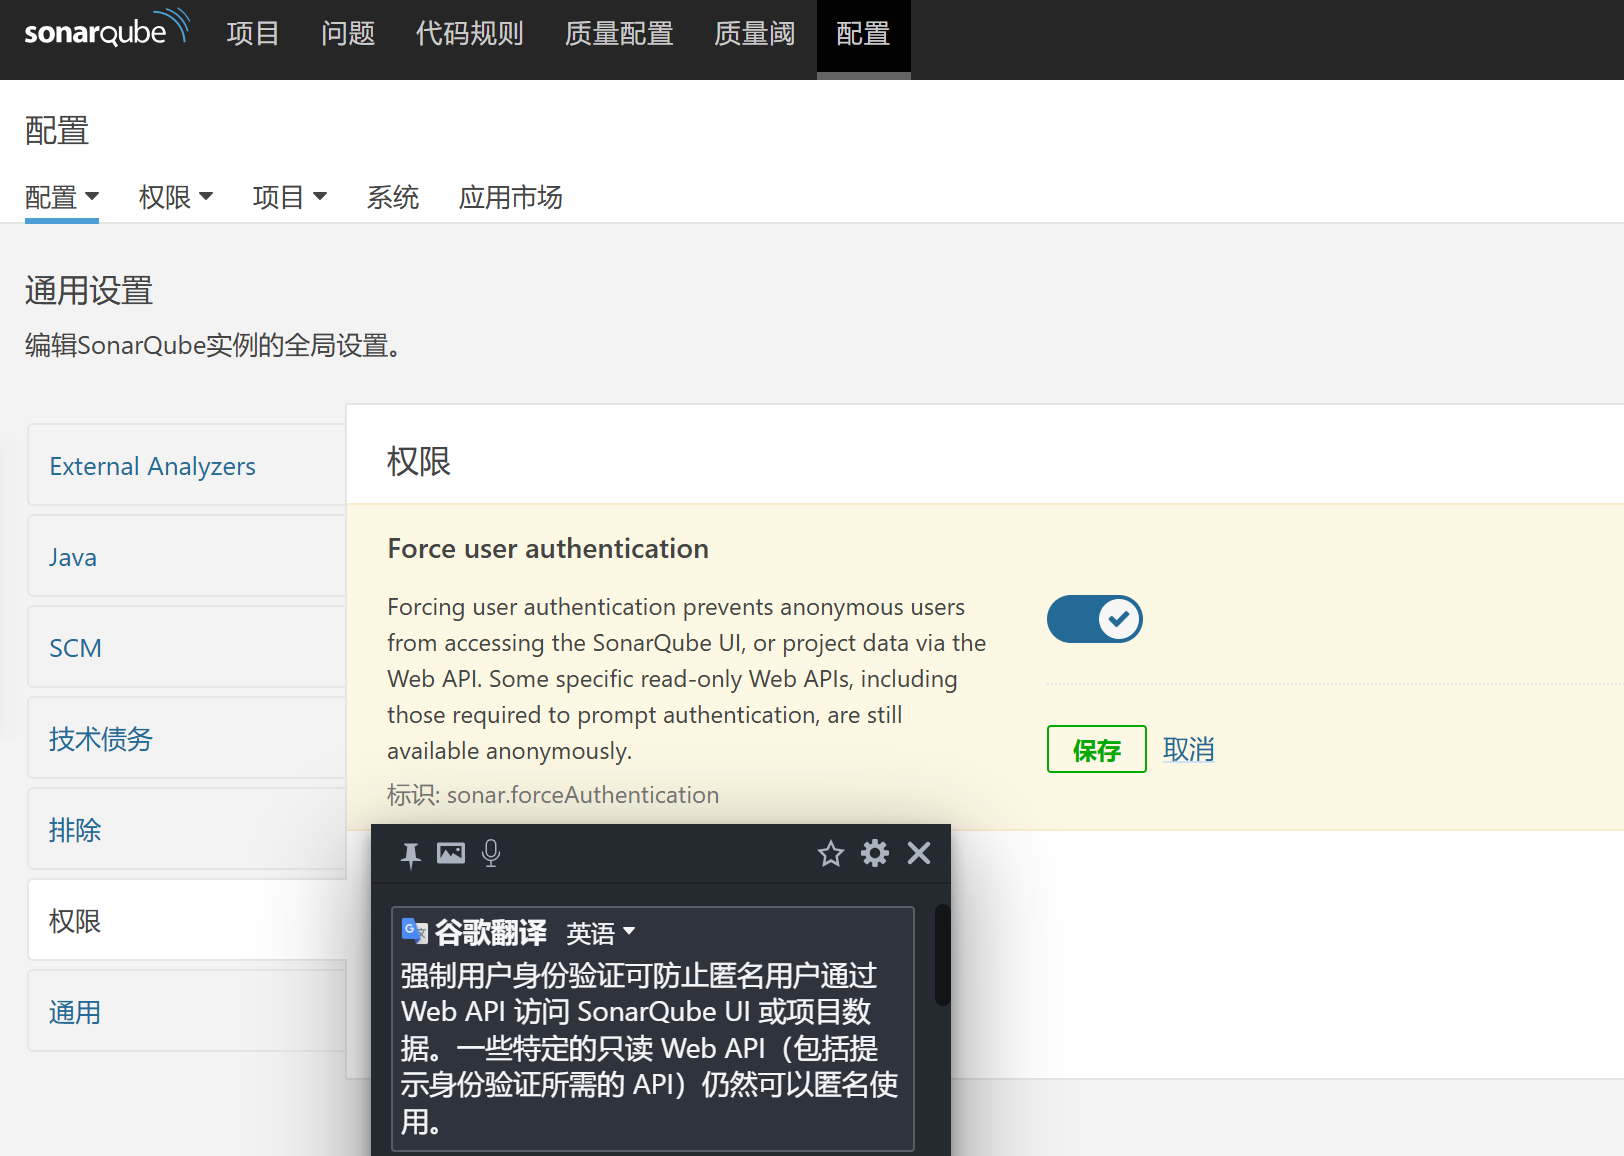
Task: Select SCM settings category
Action: point(187,647)
